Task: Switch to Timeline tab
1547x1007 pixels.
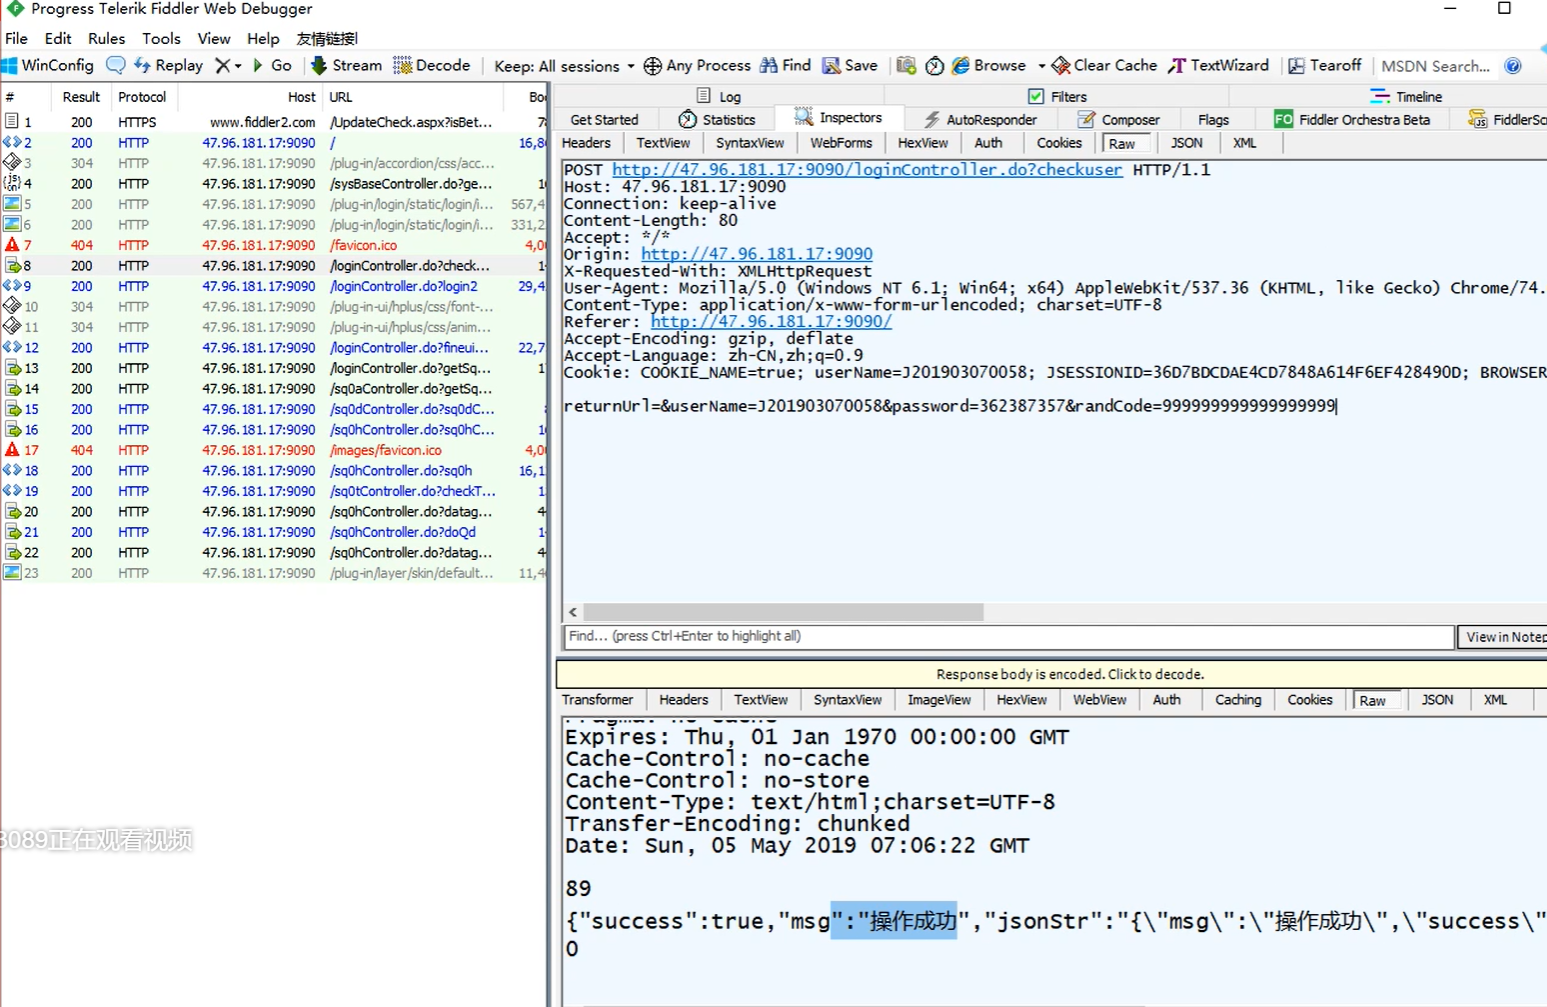Action: click(x=1406, y=96)
